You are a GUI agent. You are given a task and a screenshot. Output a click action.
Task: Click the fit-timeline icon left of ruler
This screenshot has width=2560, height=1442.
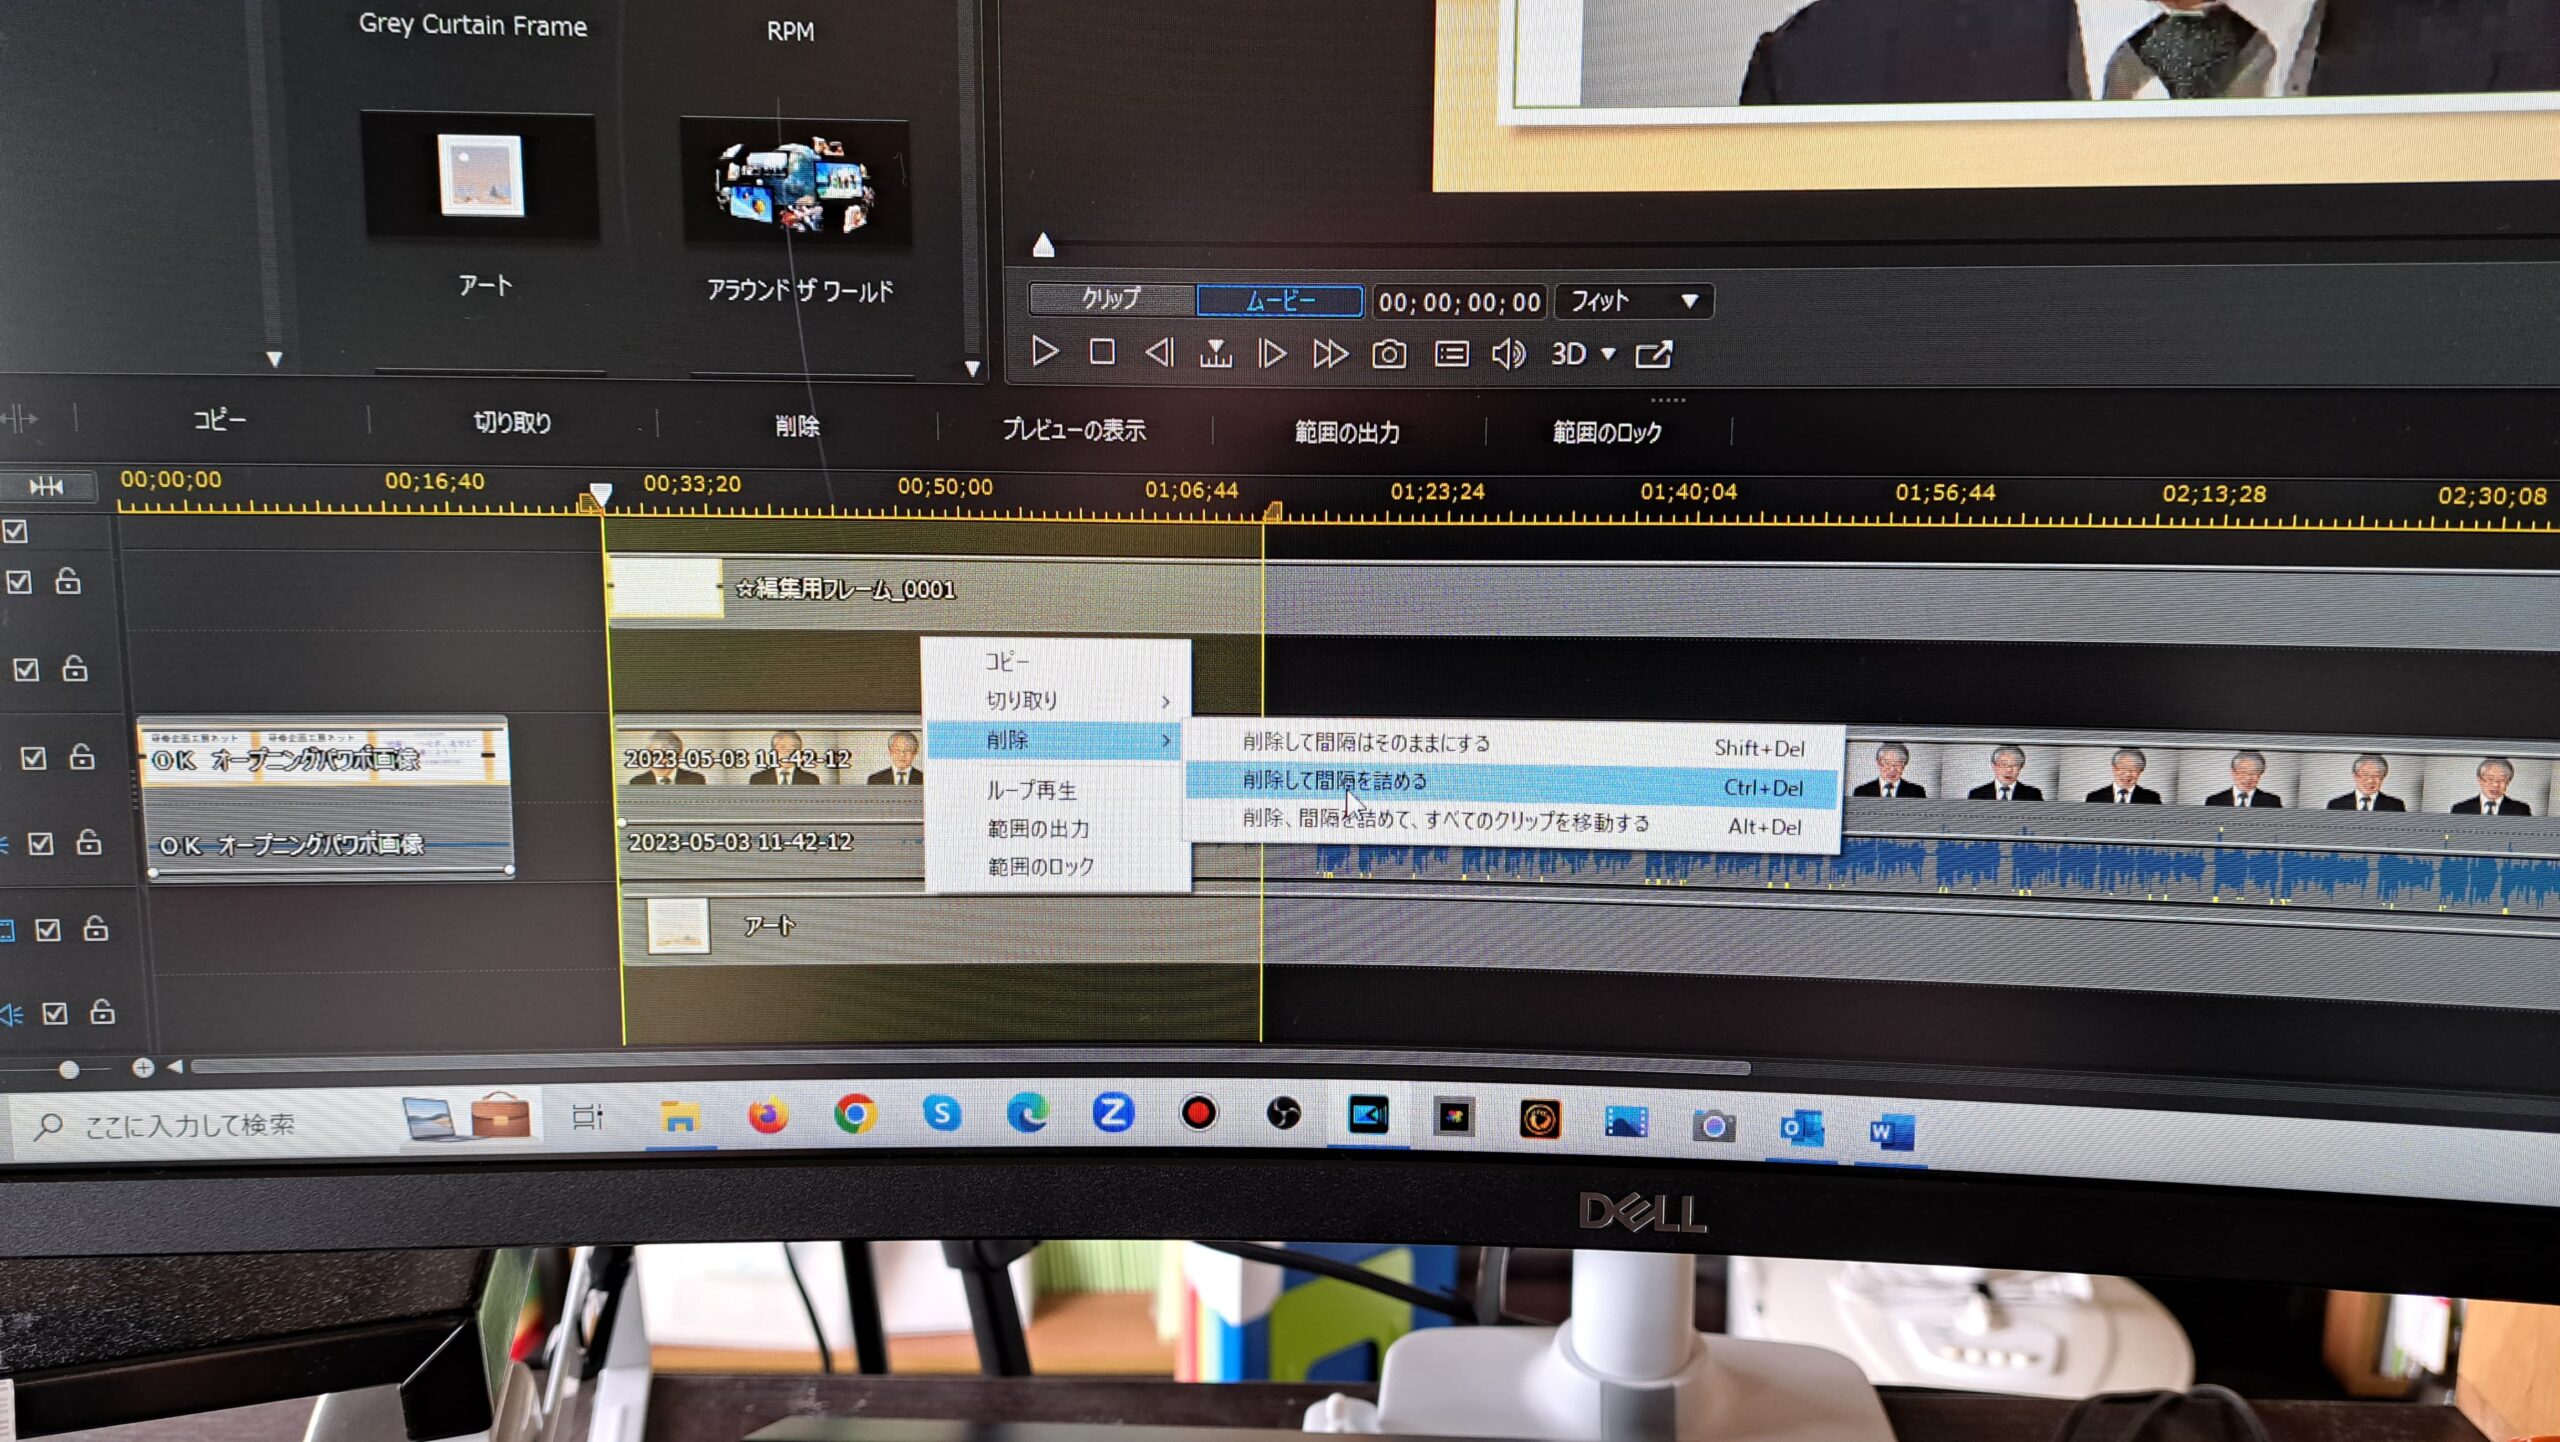pos(47,486)
